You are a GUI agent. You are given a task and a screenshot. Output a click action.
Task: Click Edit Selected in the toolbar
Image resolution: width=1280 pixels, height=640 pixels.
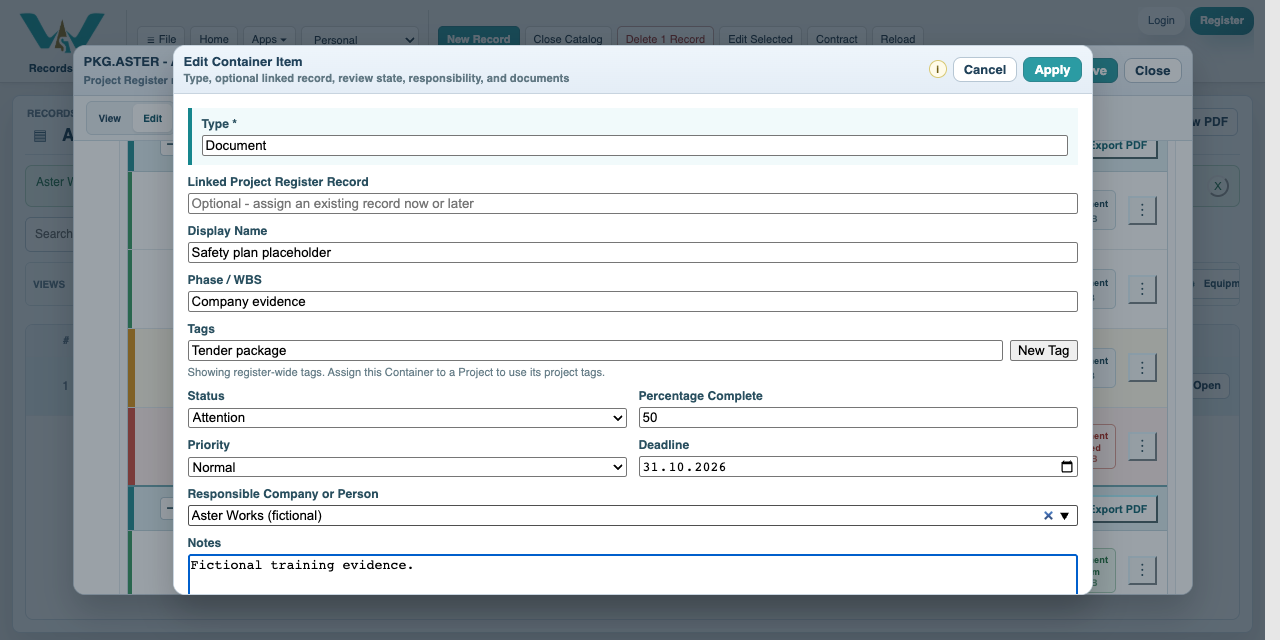click(x=760, y=40)
